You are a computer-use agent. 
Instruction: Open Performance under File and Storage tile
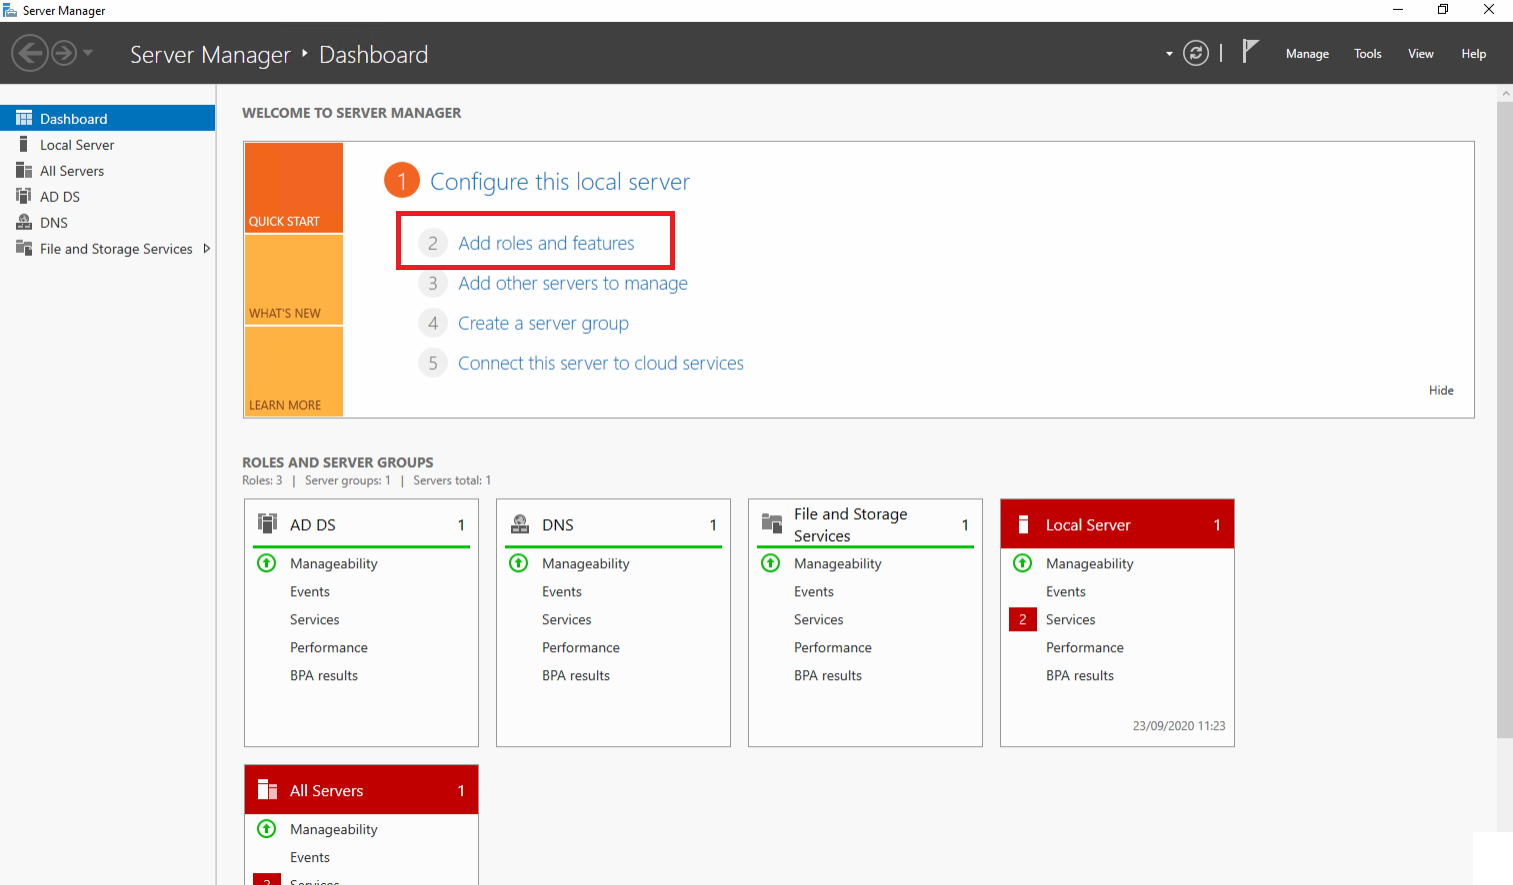833,648
